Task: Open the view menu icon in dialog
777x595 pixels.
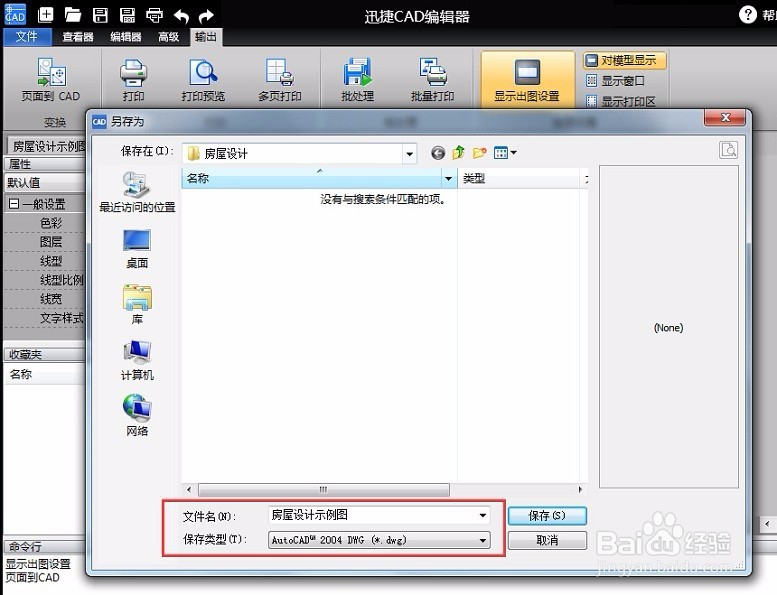Action: pos(505,153)
